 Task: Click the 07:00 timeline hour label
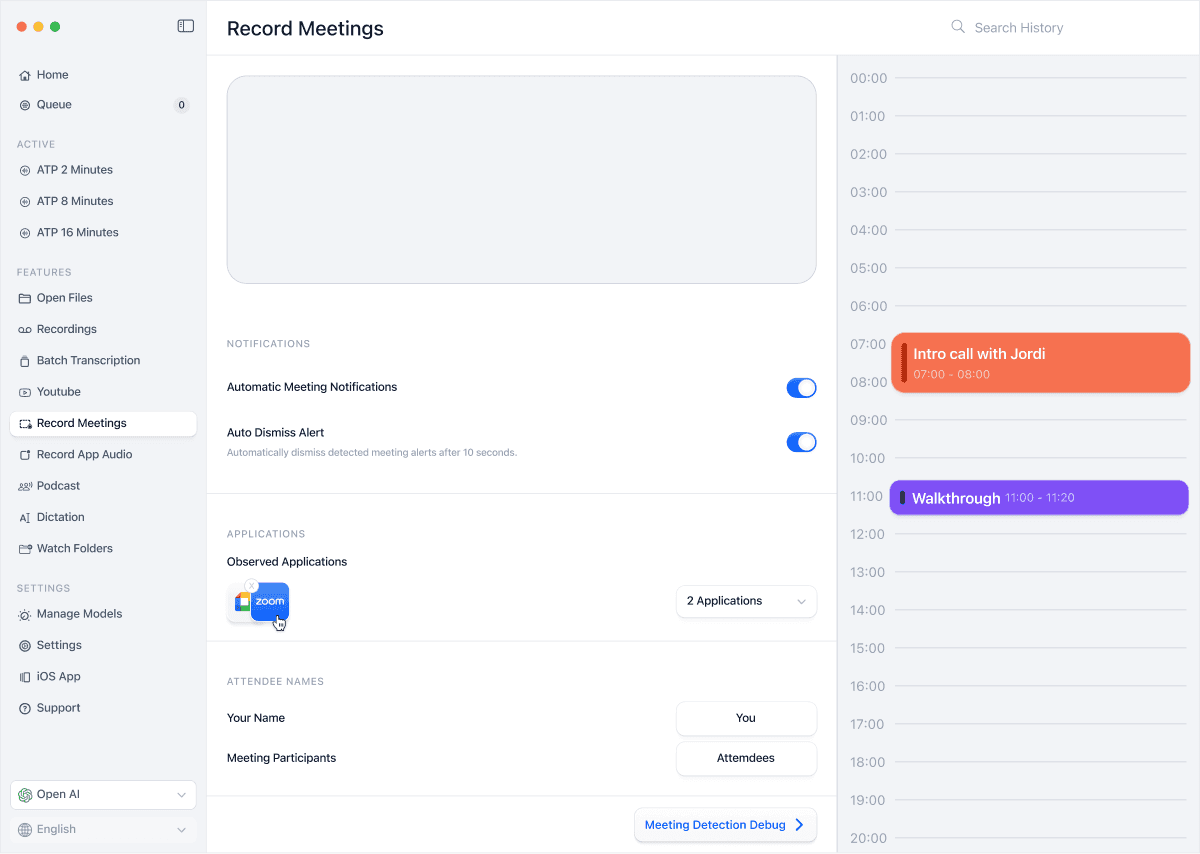click(x=868, y=344)
